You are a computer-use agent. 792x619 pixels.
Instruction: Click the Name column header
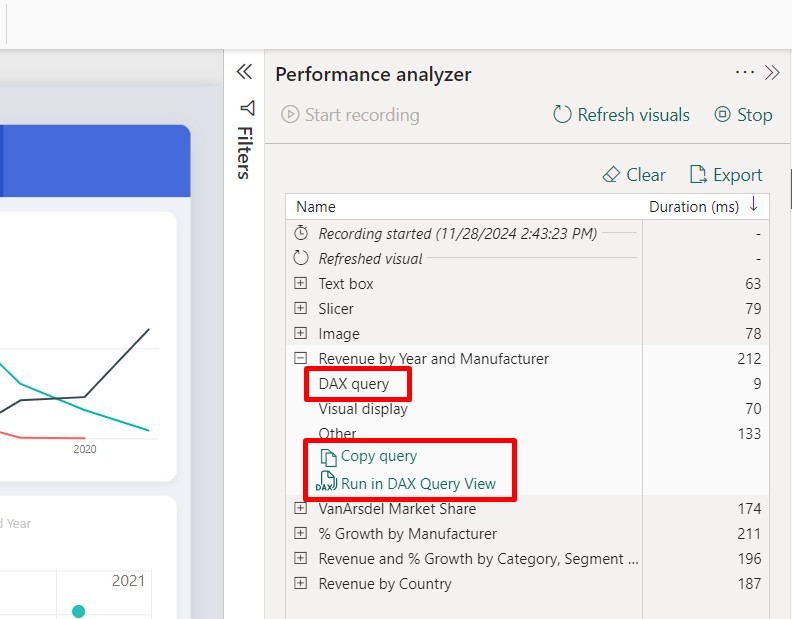pyautogui.click(x=316, y=207)
